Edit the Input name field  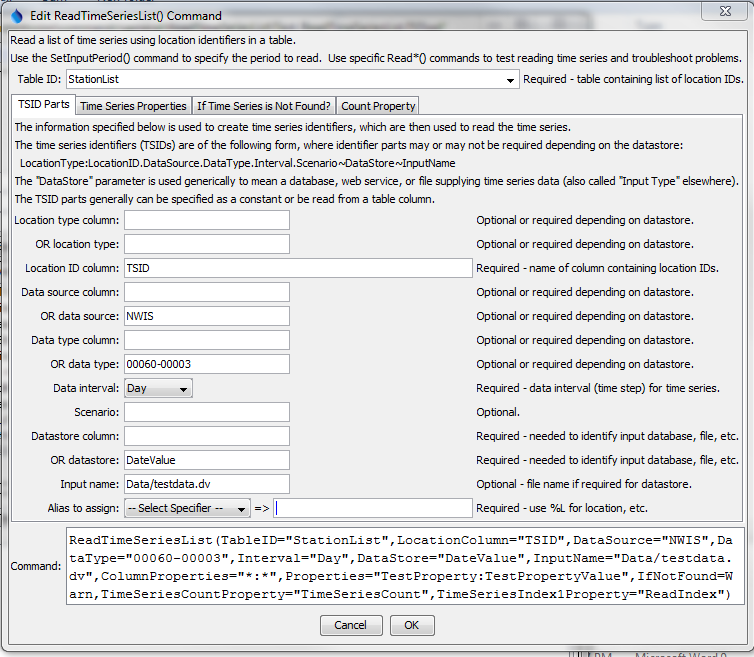206,484
